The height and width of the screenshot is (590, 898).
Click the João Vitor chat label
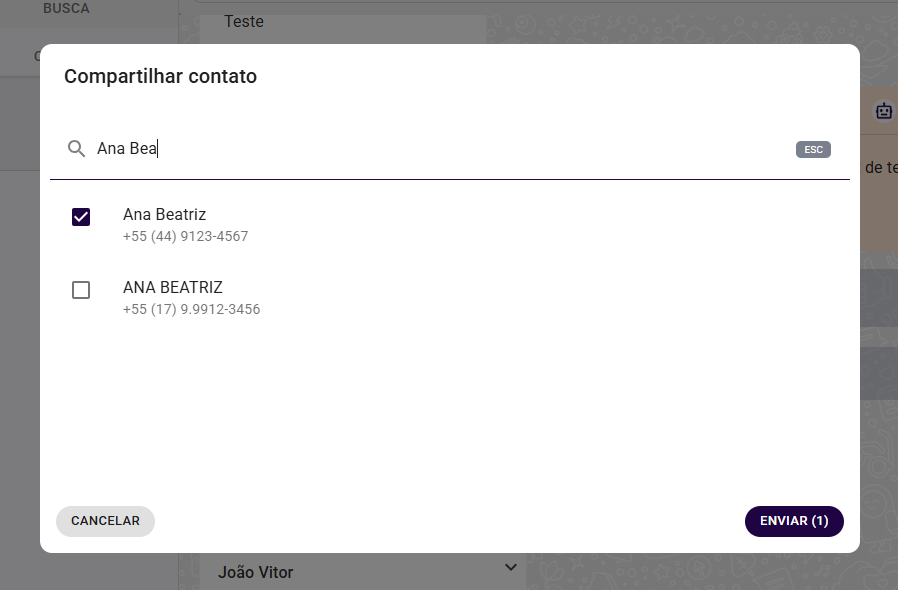(x=256, y=572)
